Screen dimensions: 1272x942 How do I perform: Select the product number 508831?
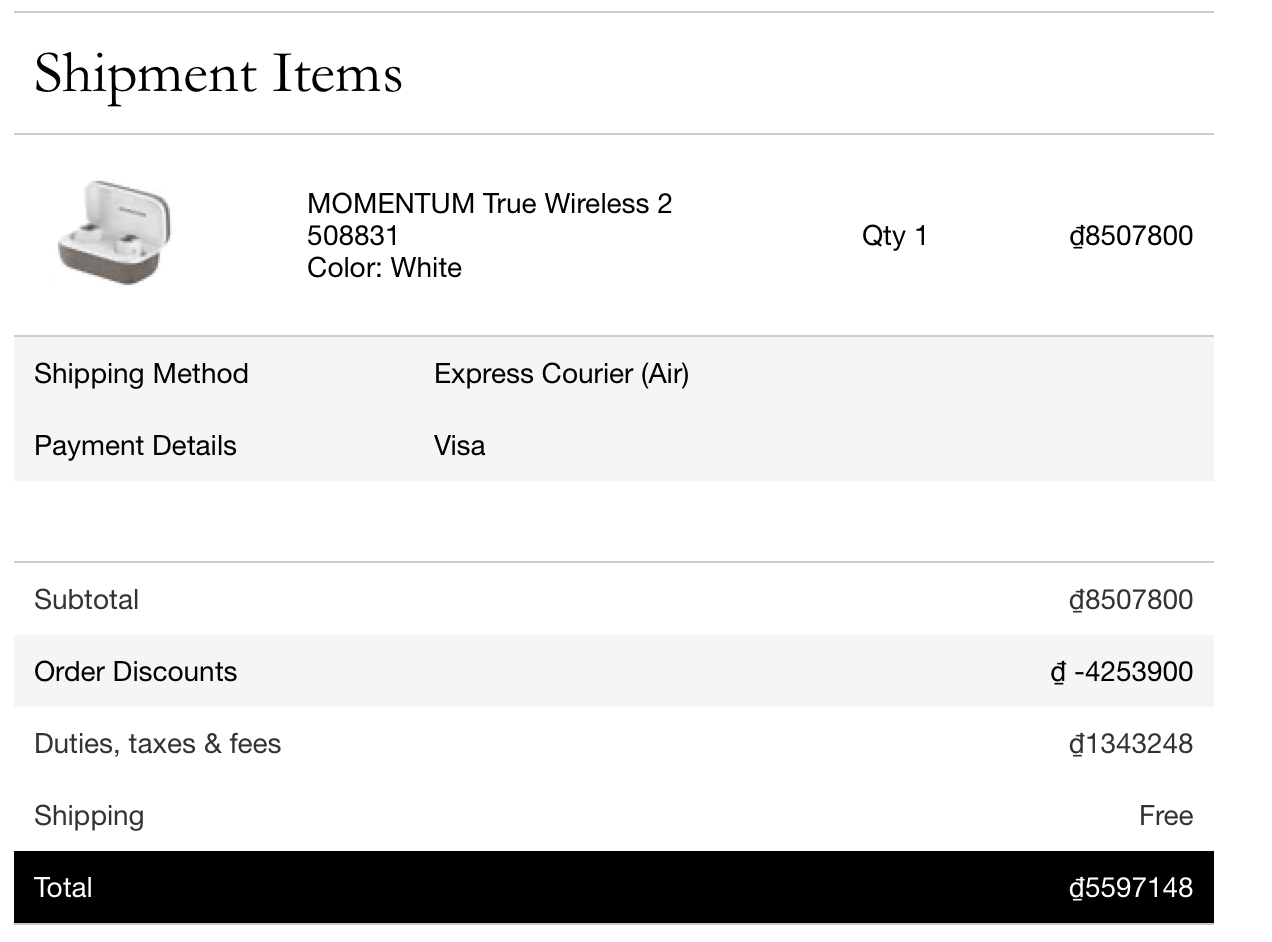pos(352,236)
